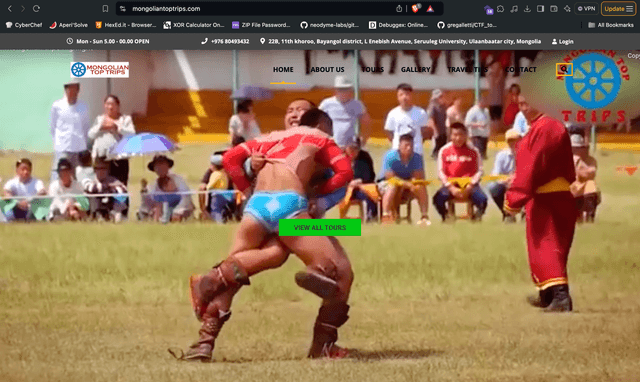
Task: Toggle the browser sidebar panel icon
Action: [540, 9]
